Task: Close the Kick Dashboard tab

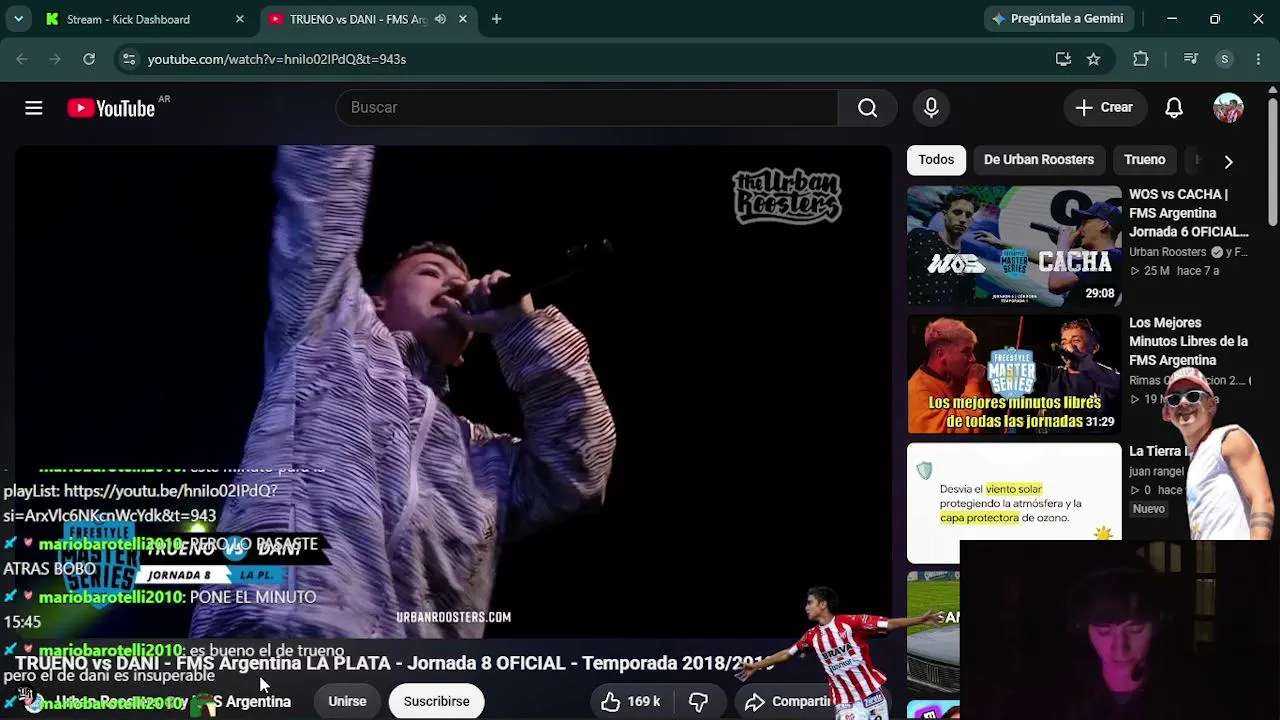Action: pyautogui.click(x=240, y=19)
